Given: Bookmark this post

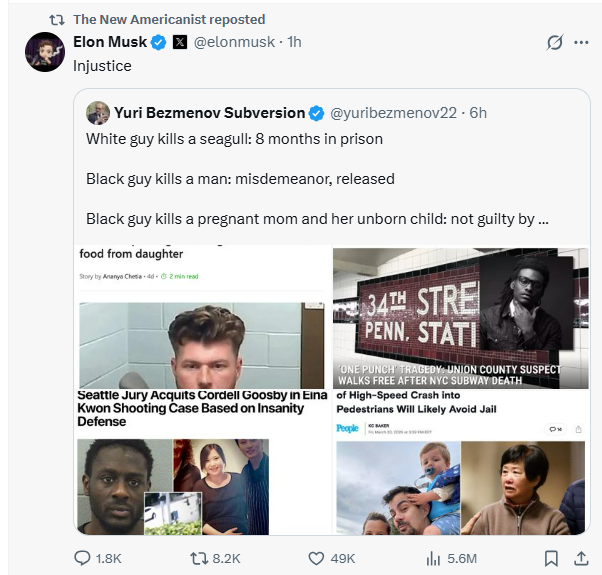Looking at the screenshot, I should tap(551, 558).
